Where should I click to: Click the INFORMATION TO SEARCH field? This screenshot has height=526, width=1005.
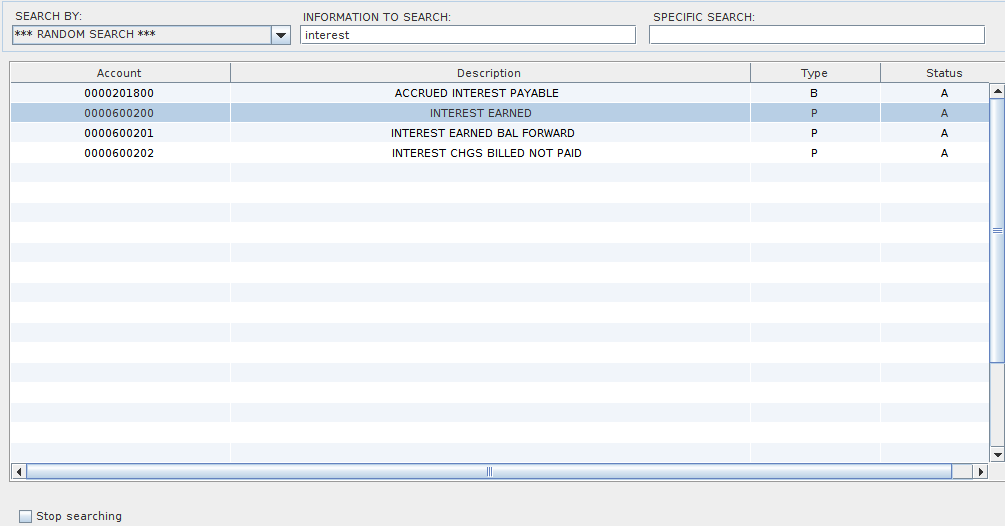[x=467, y=35]
